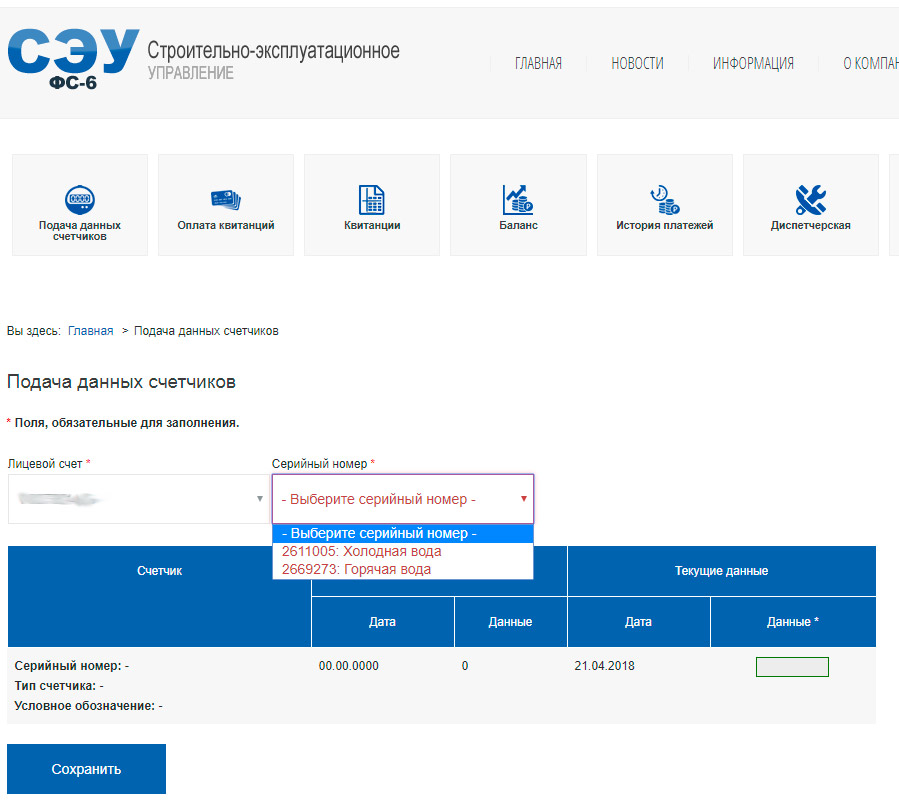Click the Баланс chart icon

tap(518, 199)
